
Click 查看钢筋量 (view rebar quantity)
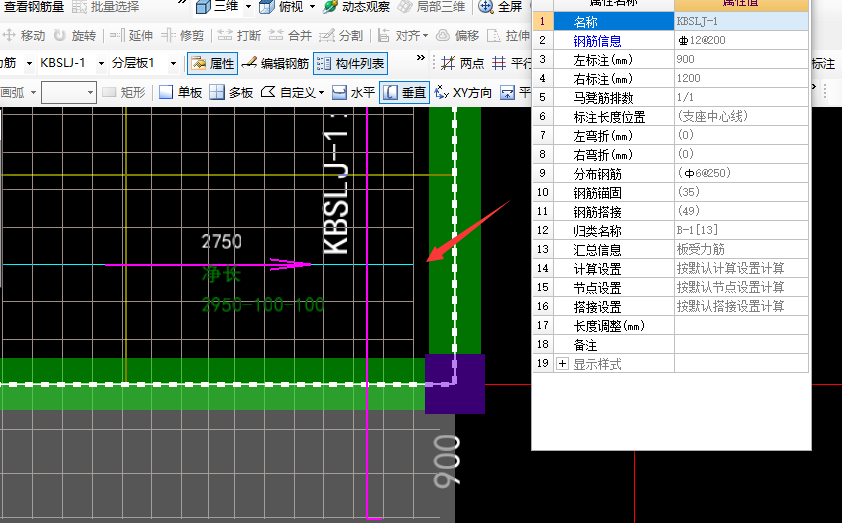[x=33, y=6]
